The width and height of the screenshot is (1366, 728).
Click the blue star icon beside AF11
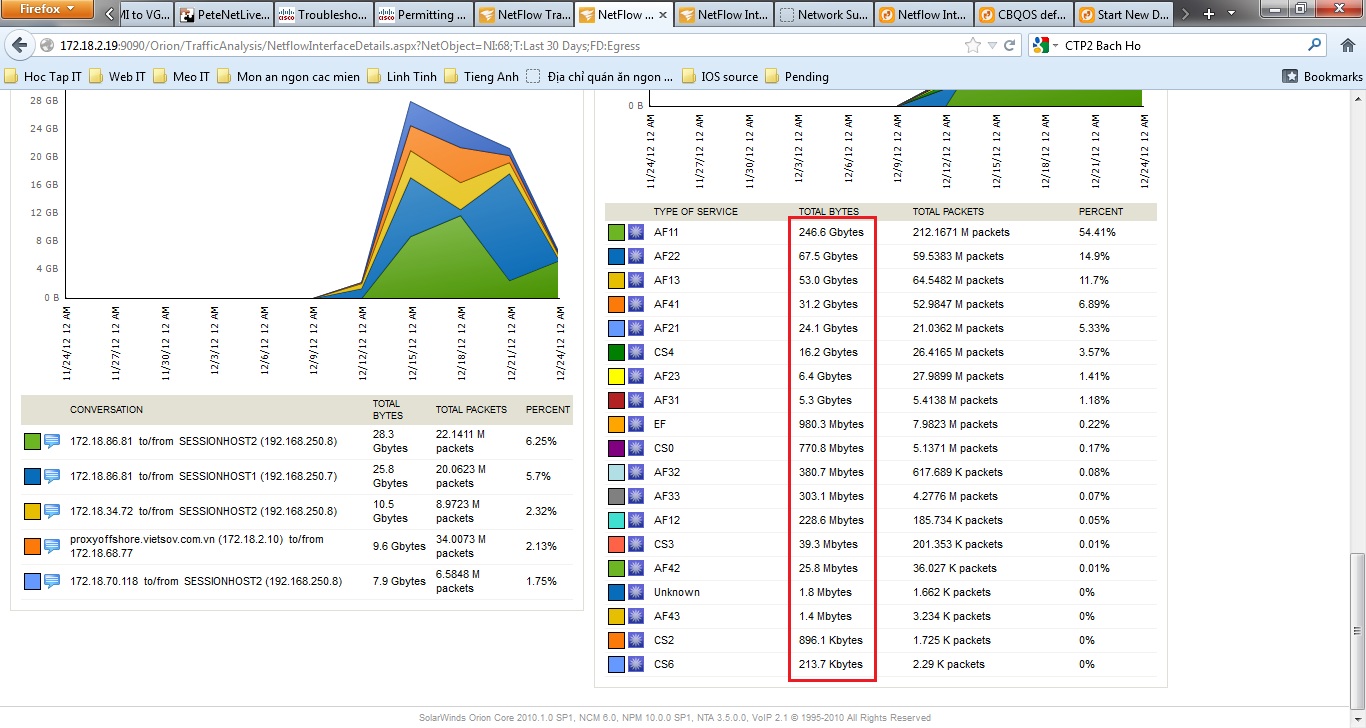click(635, 232)
